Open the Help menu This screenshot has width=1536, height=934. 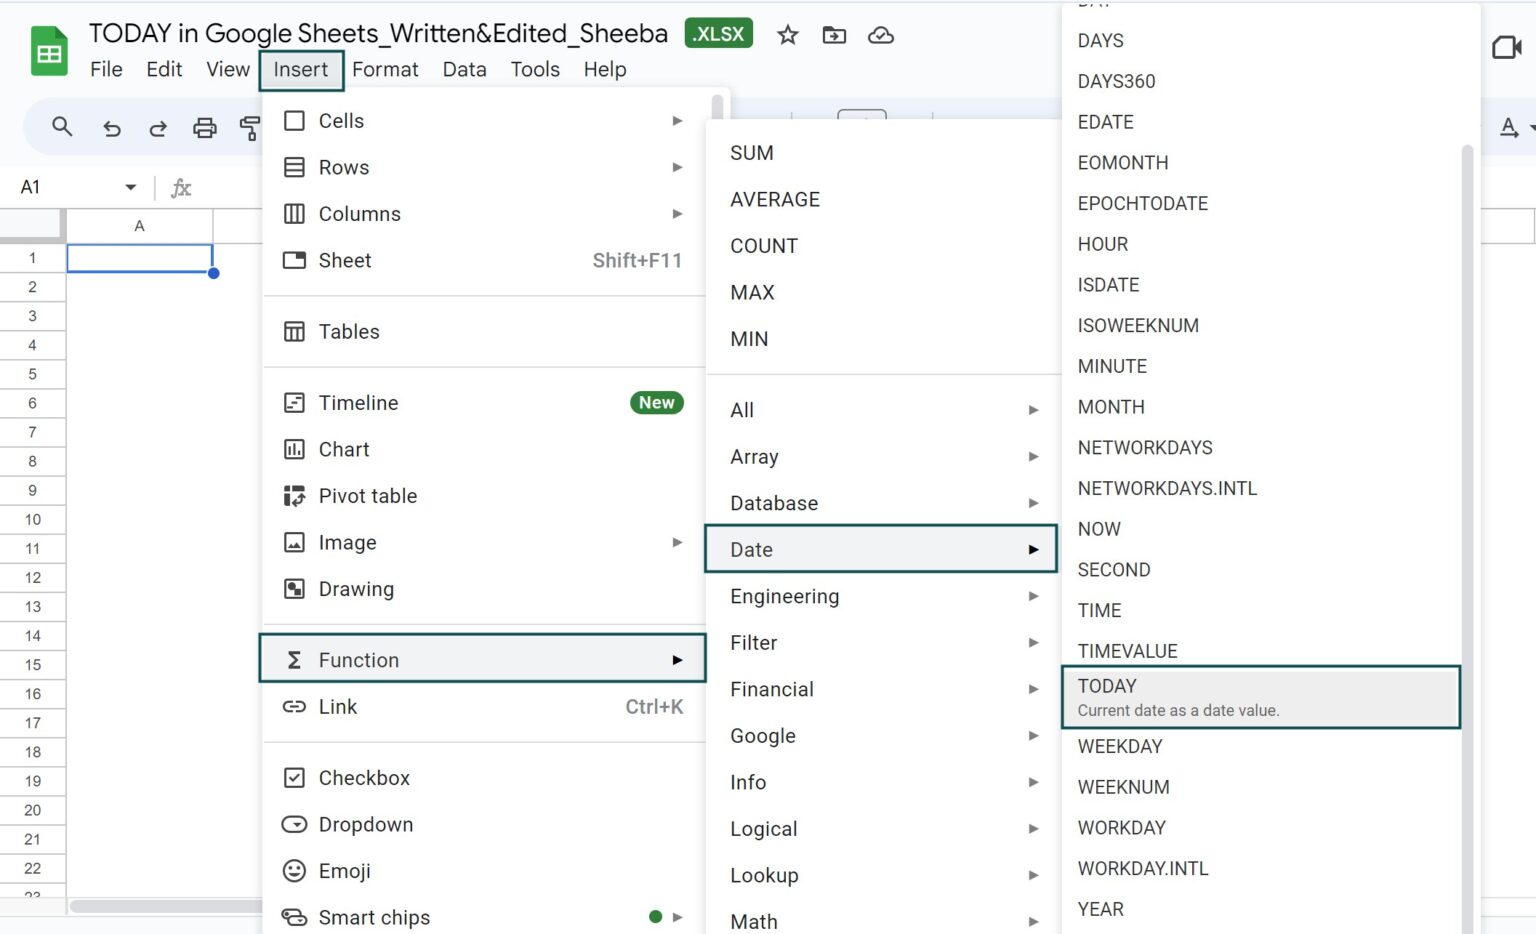(605, 69)
